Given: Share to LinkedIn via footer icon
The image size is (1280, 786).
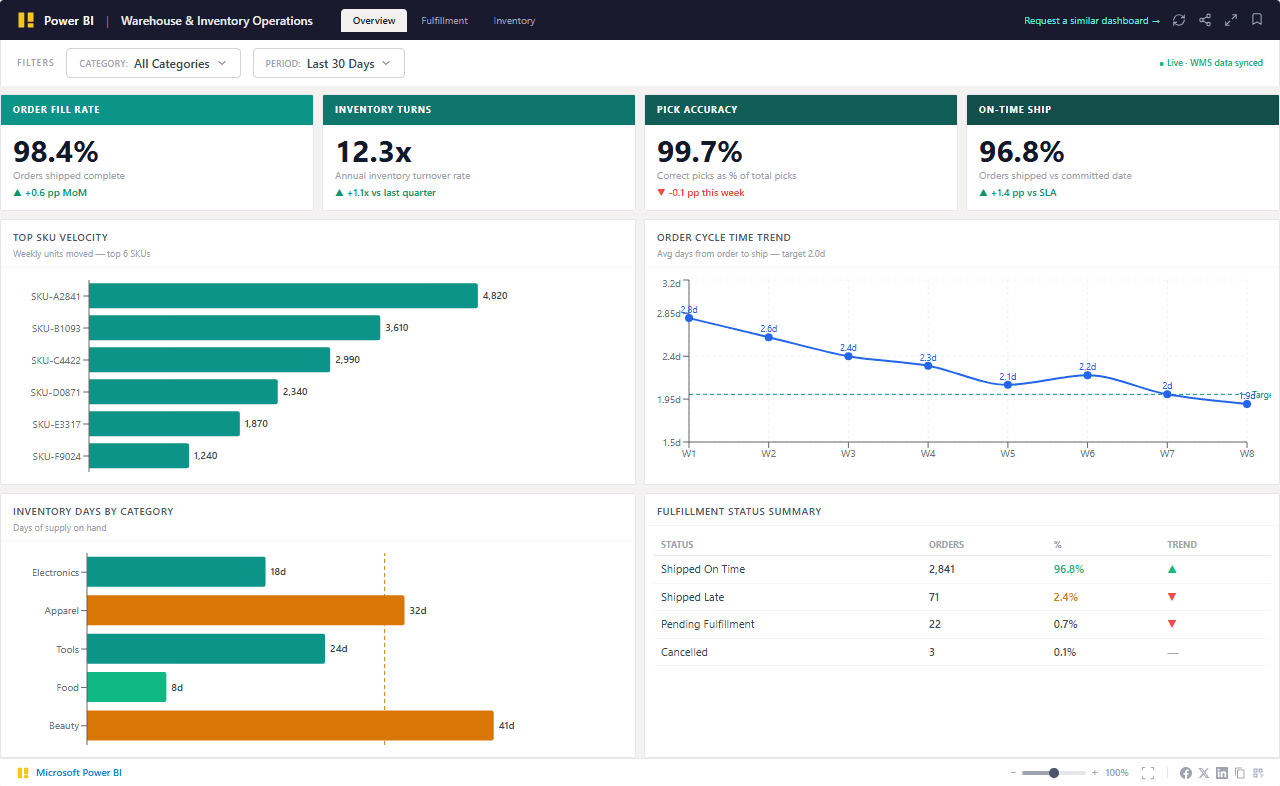Looking at the screenshot, I should click(1222, 773).
